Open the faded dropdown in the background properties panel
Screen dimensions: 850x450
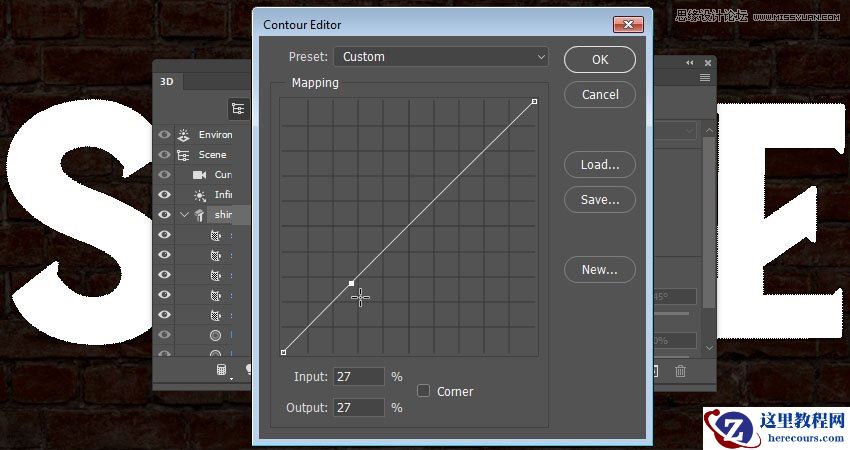pyautogui.click(x=674, y=131)
